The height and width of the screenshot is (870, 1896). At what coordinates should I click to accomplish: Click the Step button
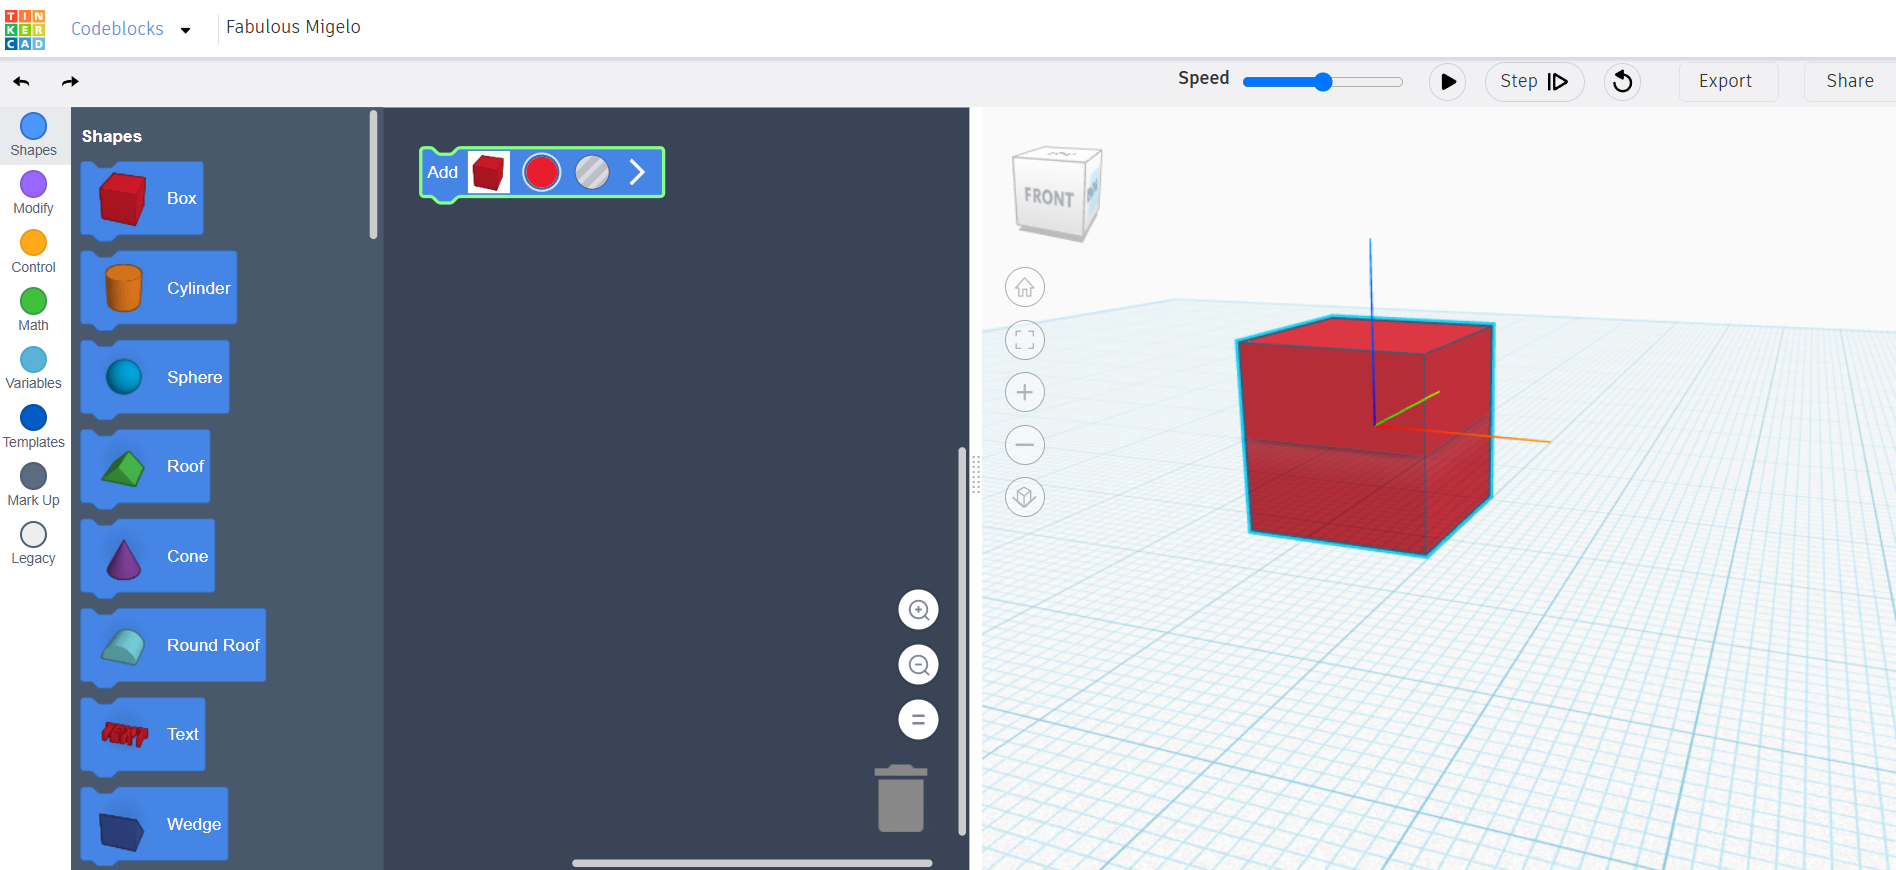(1534, 82)
